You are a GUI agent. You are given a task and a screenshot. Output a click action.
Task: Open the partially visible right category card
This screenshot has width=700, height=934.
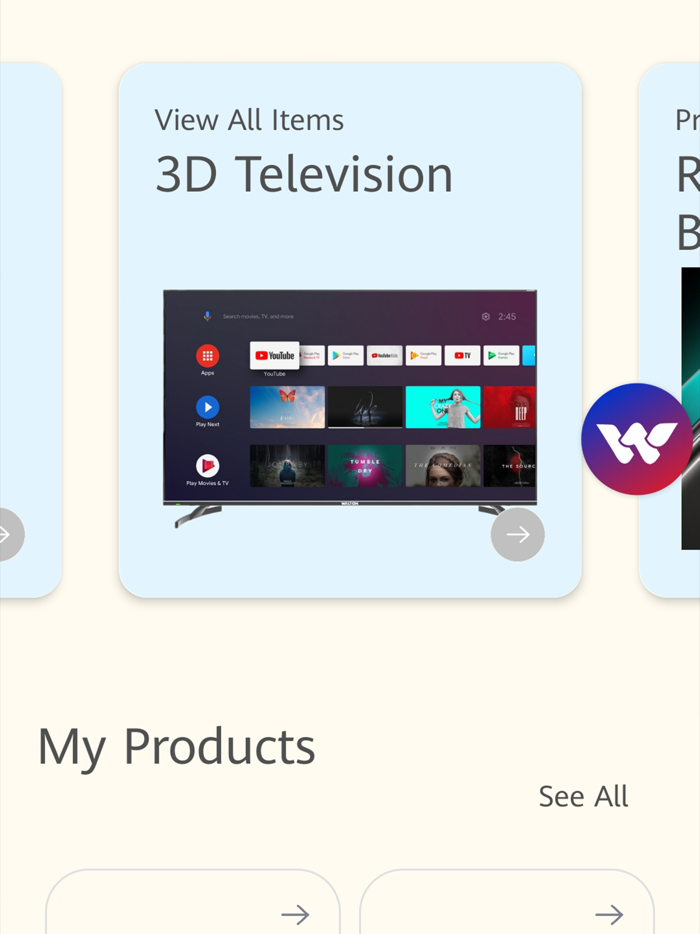pyautogui.click(x=669, y=330)
